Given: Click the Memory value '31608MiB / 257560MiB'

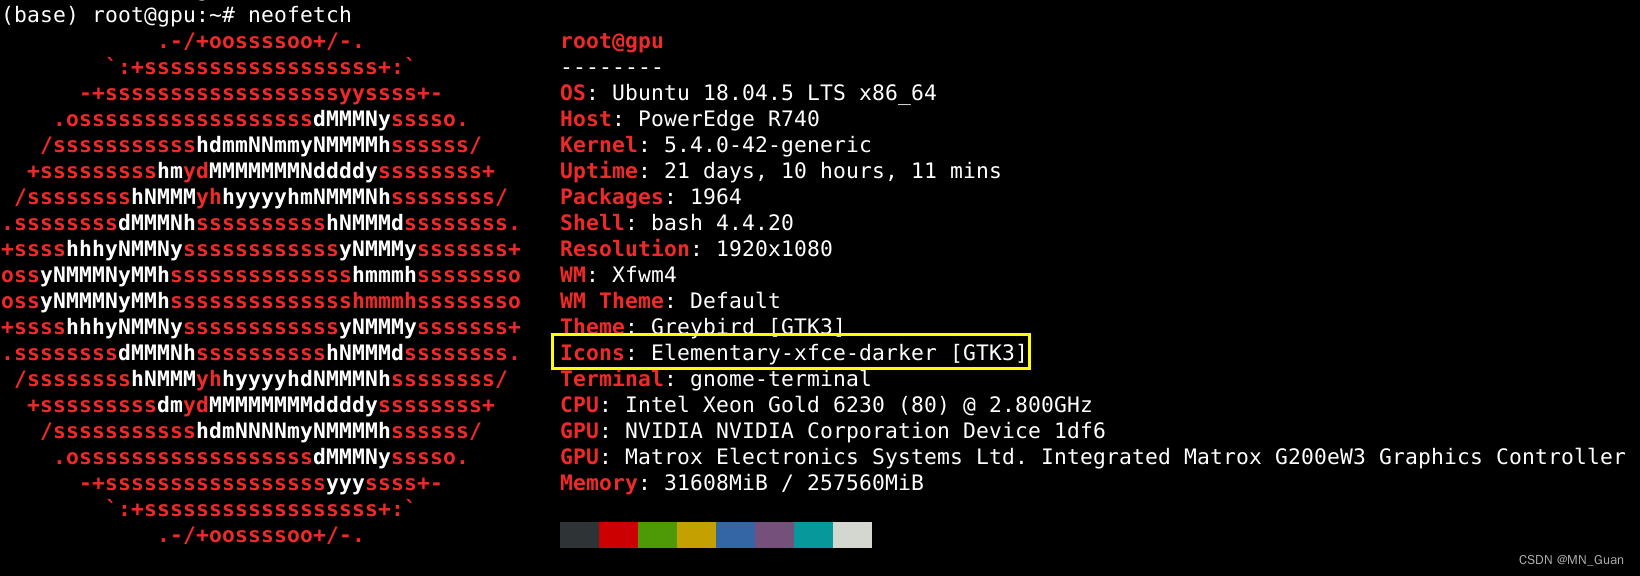Looking at the screenshot, I should pyautogui.click(x=794, y=483).
